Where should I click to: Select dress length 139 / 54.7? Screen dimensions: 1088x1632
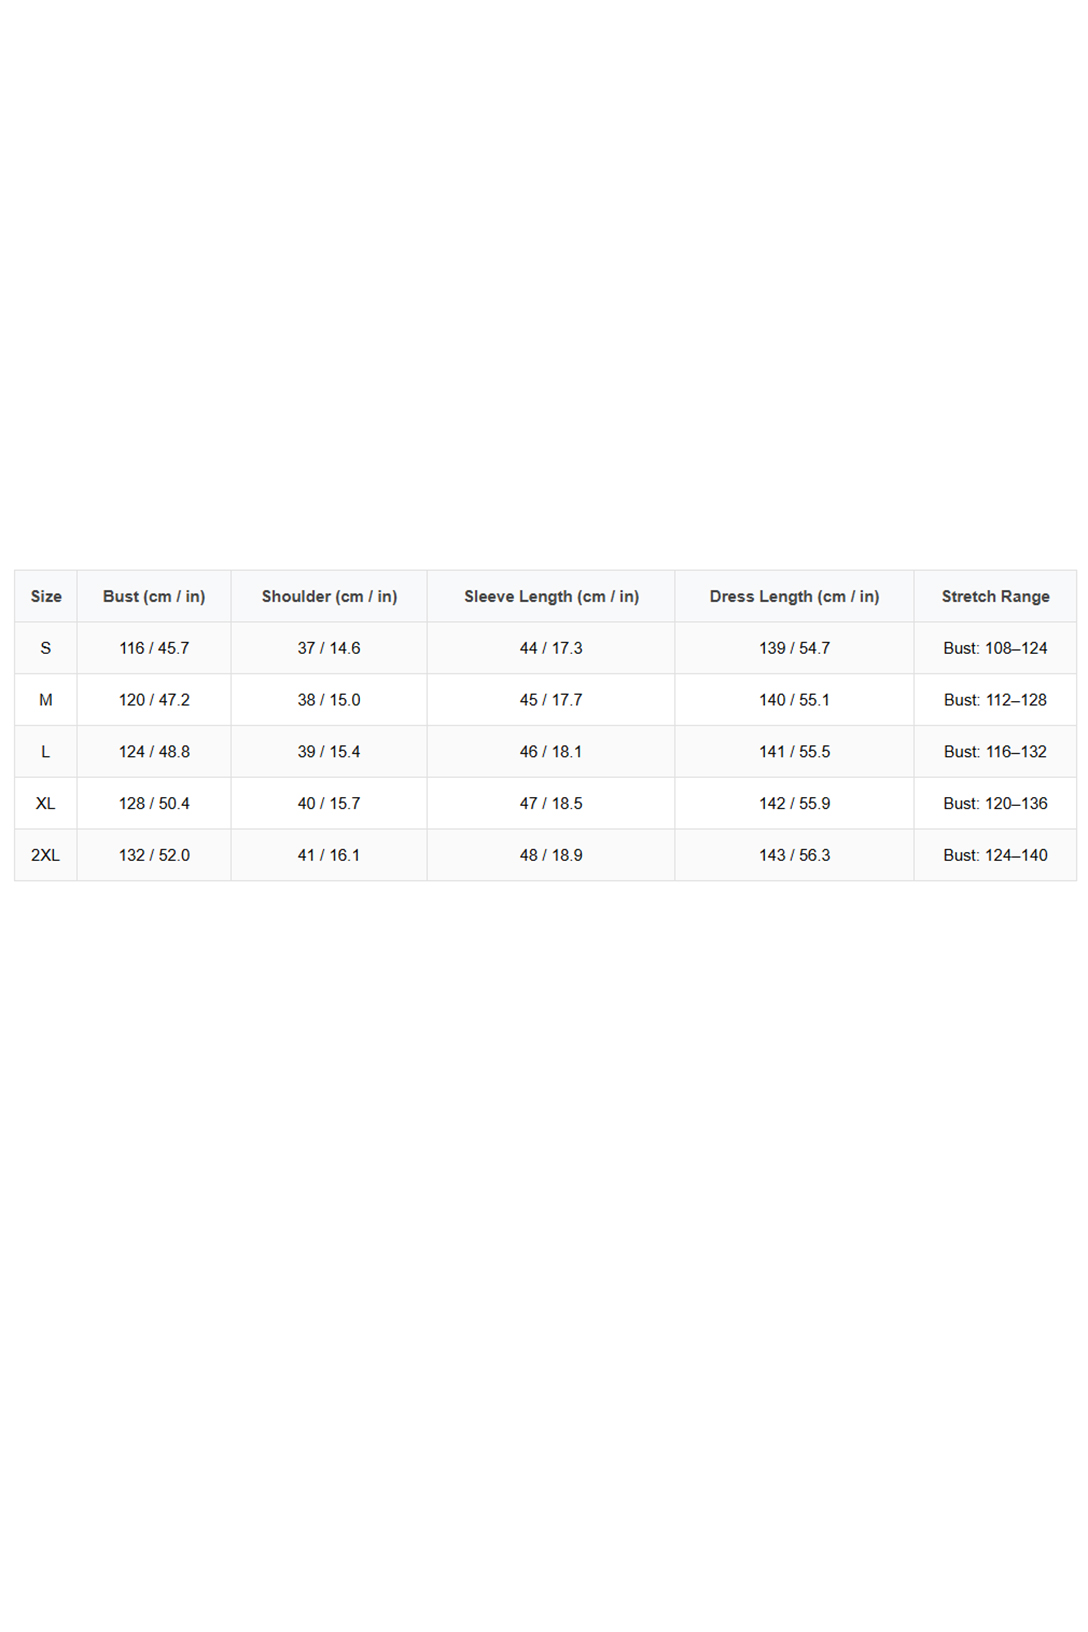pos(794,648)
